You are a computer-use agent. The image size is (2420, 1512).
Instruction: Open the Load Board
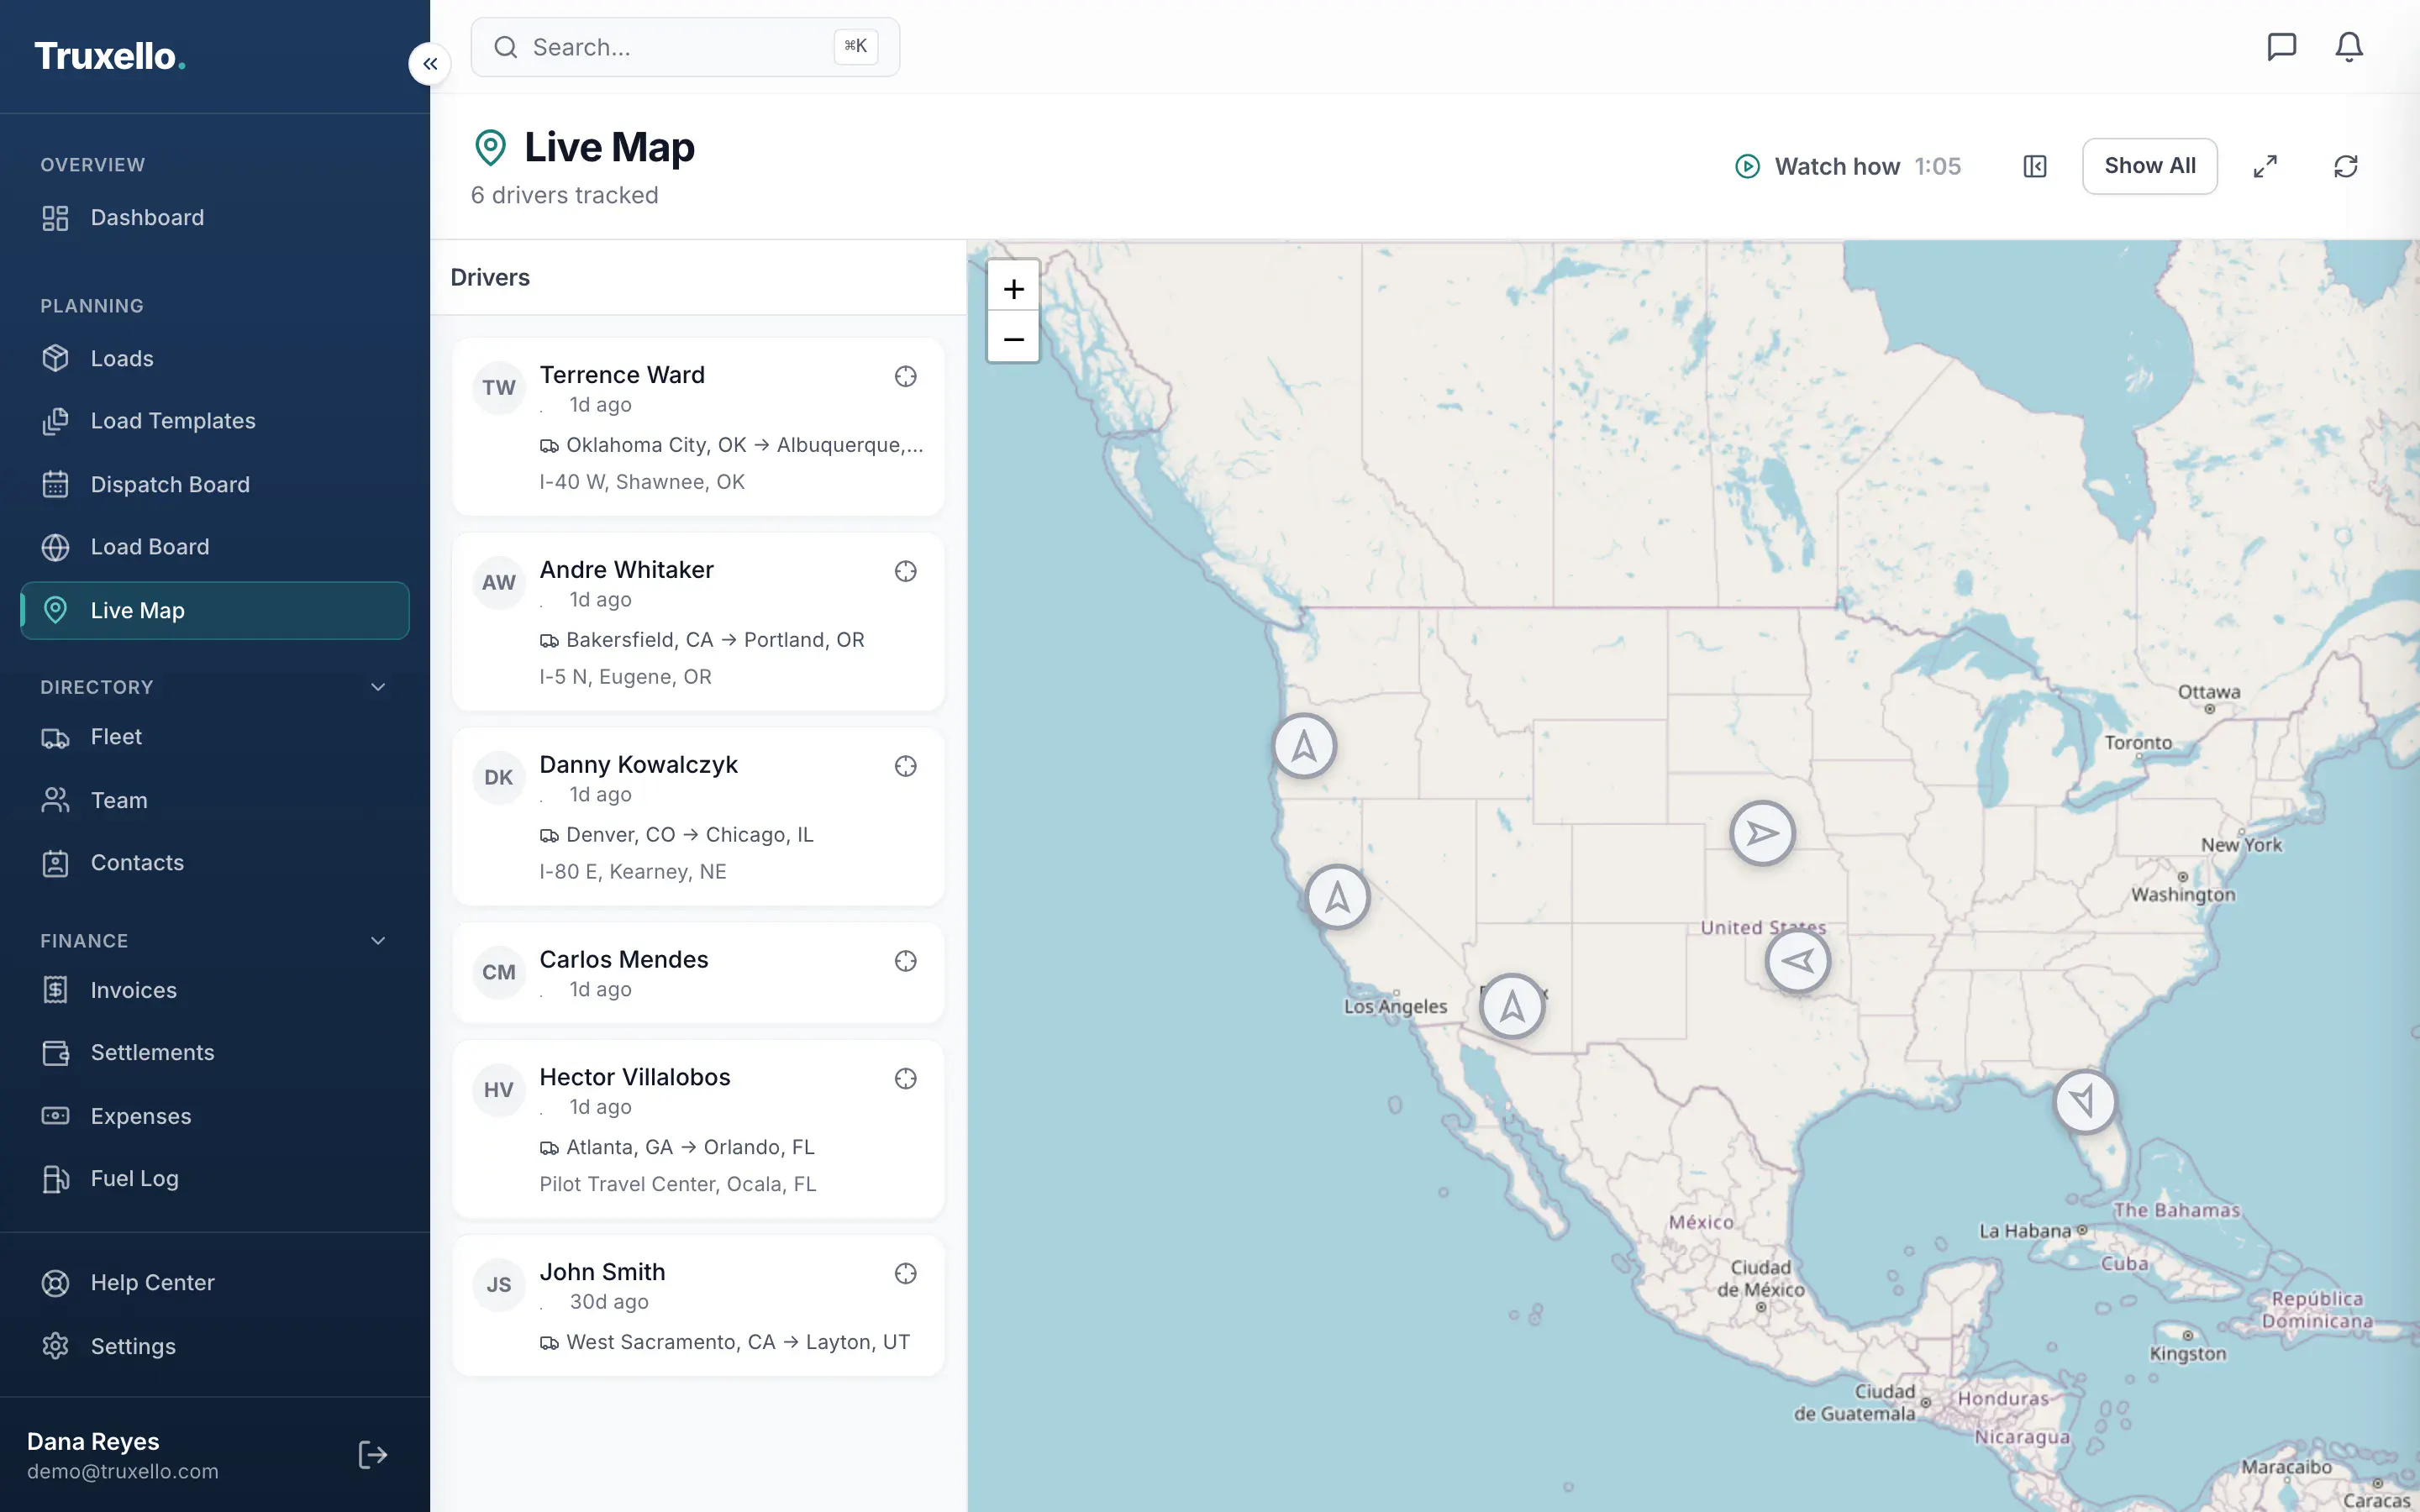[x=215, y=547]
